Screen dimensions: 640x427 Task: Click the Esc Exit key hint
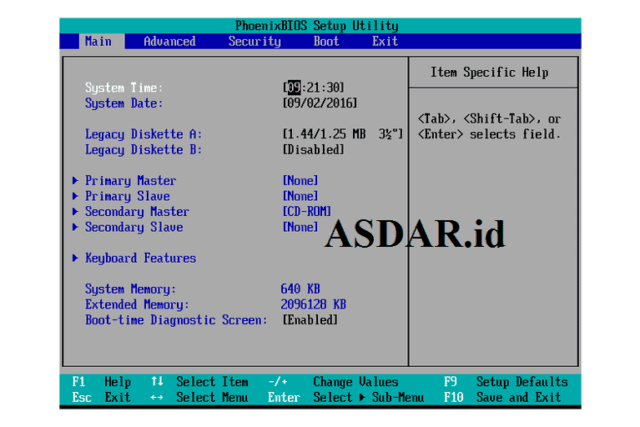(101, 397)
